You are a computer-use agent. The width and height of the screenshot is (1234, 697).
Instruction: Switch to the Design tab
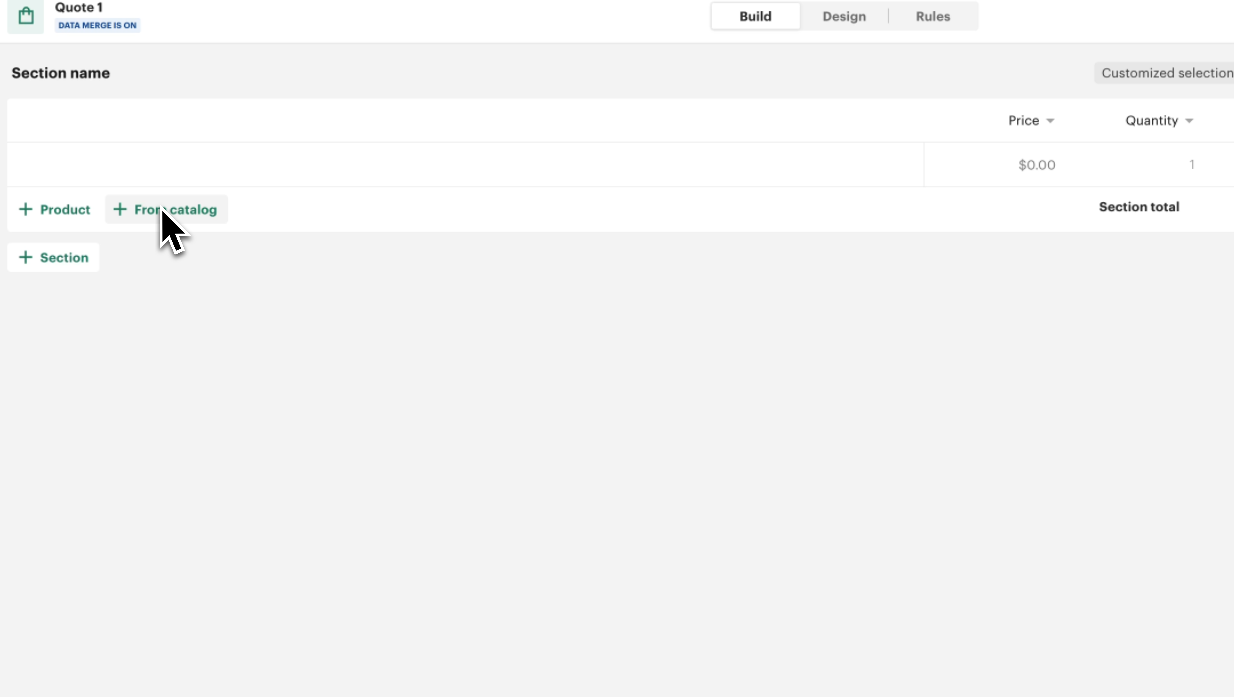(x=844, y=16)
